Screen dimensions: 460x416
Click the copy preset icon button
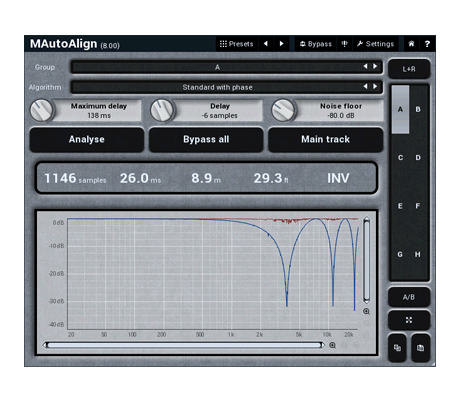coord(397,348)
